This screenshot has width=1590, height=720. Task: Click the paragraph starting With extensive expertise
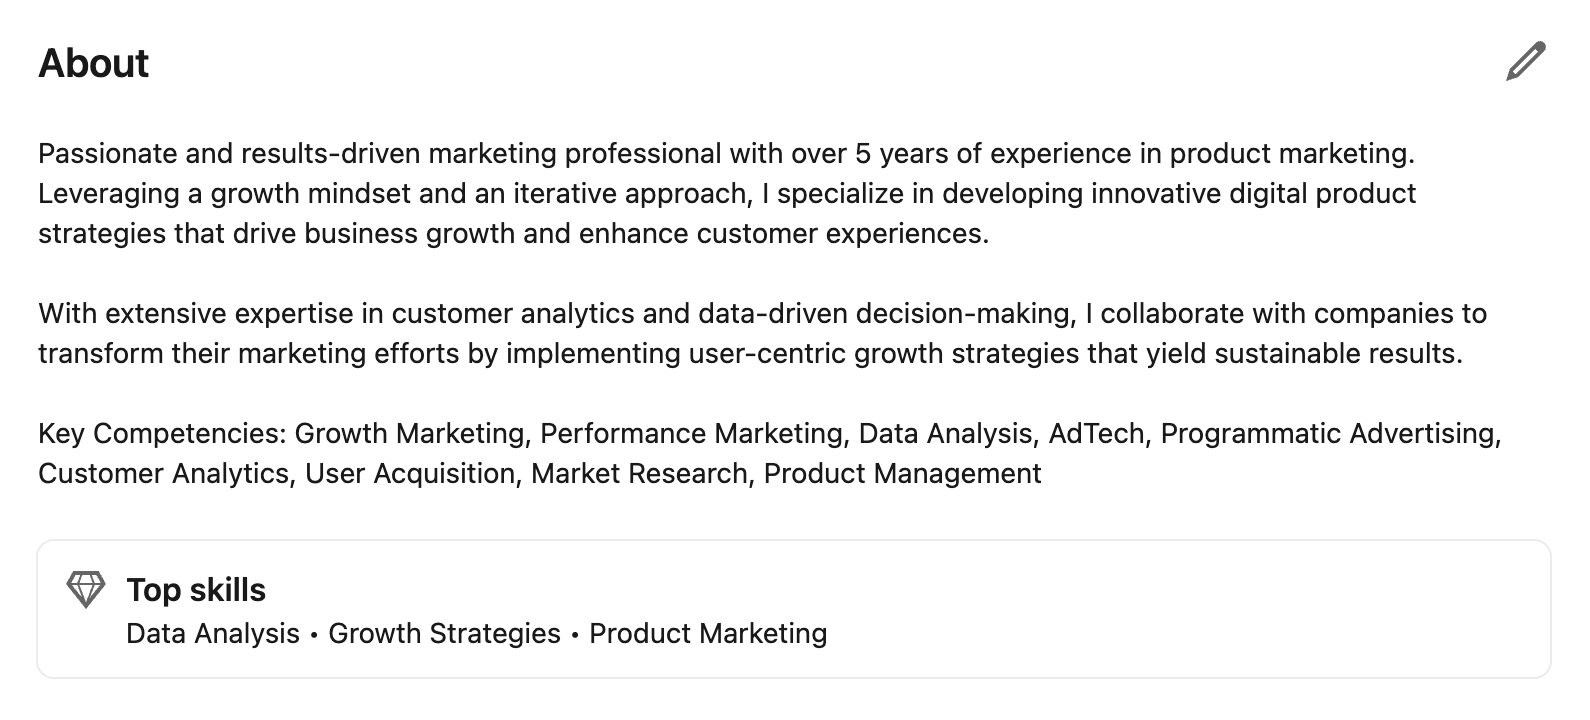tap(750, 333)
